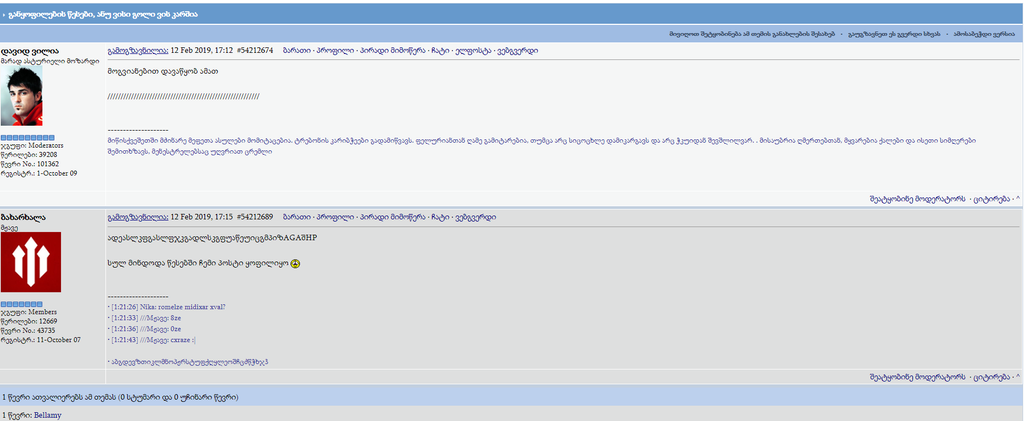Open 'ბარათი' link on post #54212689
Image resolution: width=1024 pixels, height=421 pixels.
pyautogui.click(x=297, y=217)
